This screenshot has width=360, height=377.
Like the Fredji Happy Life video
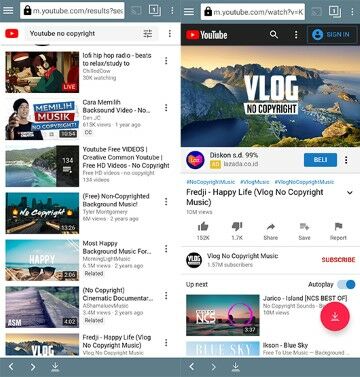coord(203,231)
